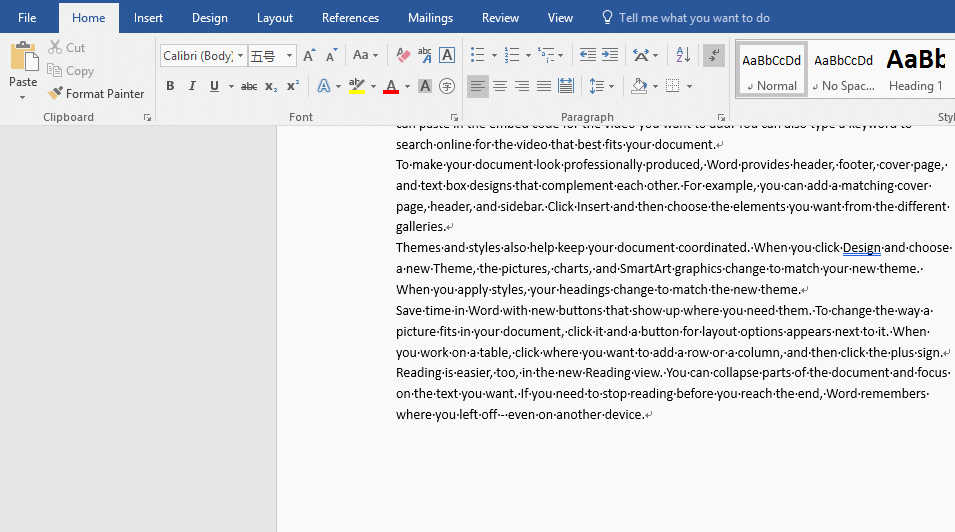Toggle show paragraph marks button
The height and width of the screenshot is (532, 955).
click(714, 56)
